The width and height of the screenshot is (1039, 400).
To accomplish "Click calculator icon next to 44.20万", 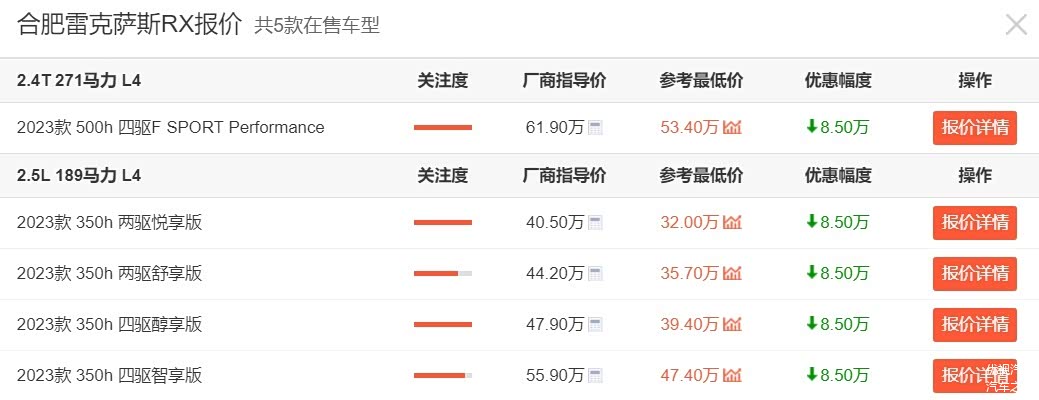I will pos(595,273).
